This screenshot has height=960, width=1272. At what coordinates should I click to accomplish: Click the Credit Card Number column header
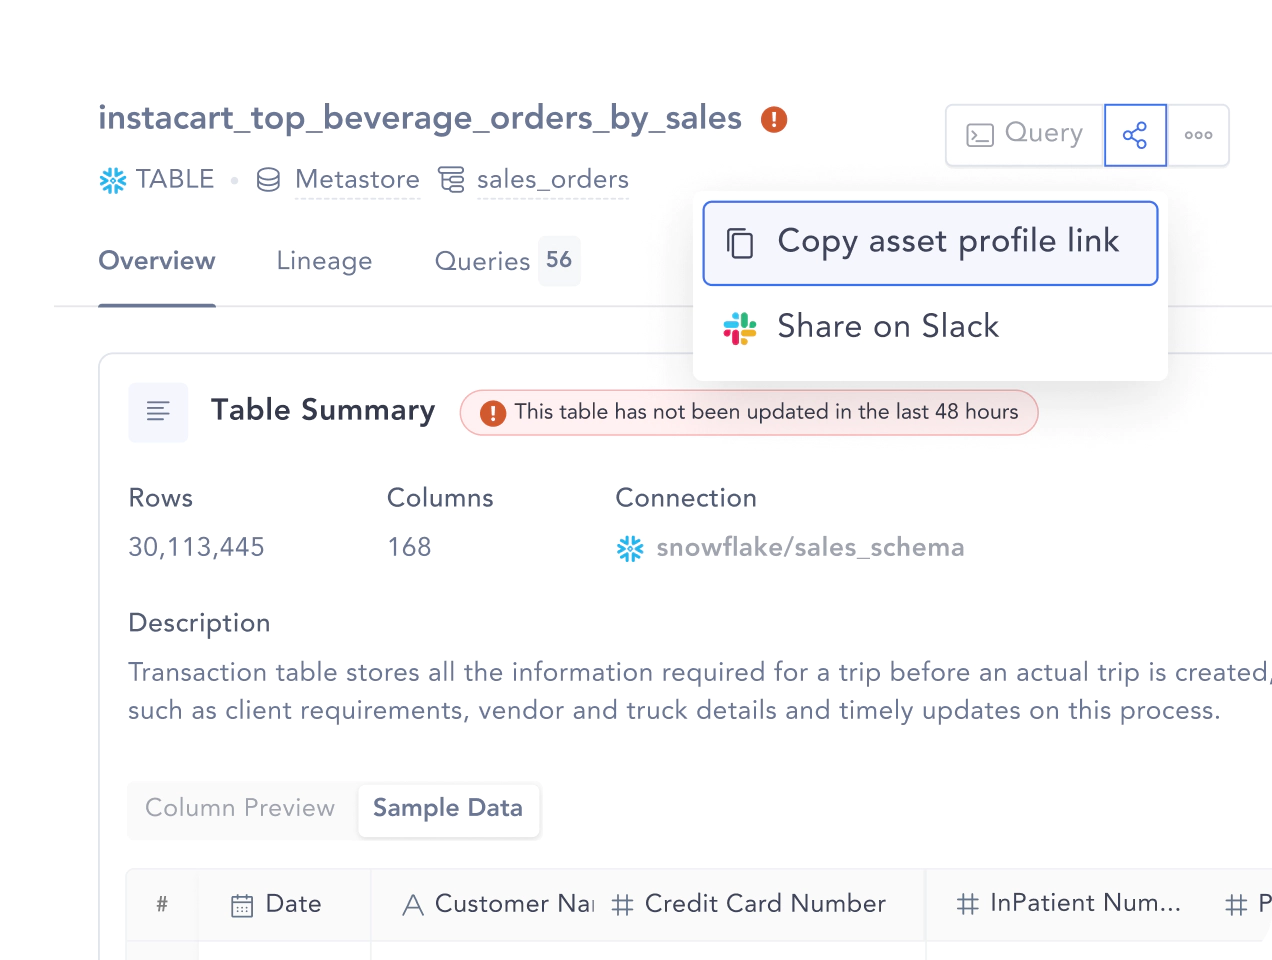tap(762, 905)
